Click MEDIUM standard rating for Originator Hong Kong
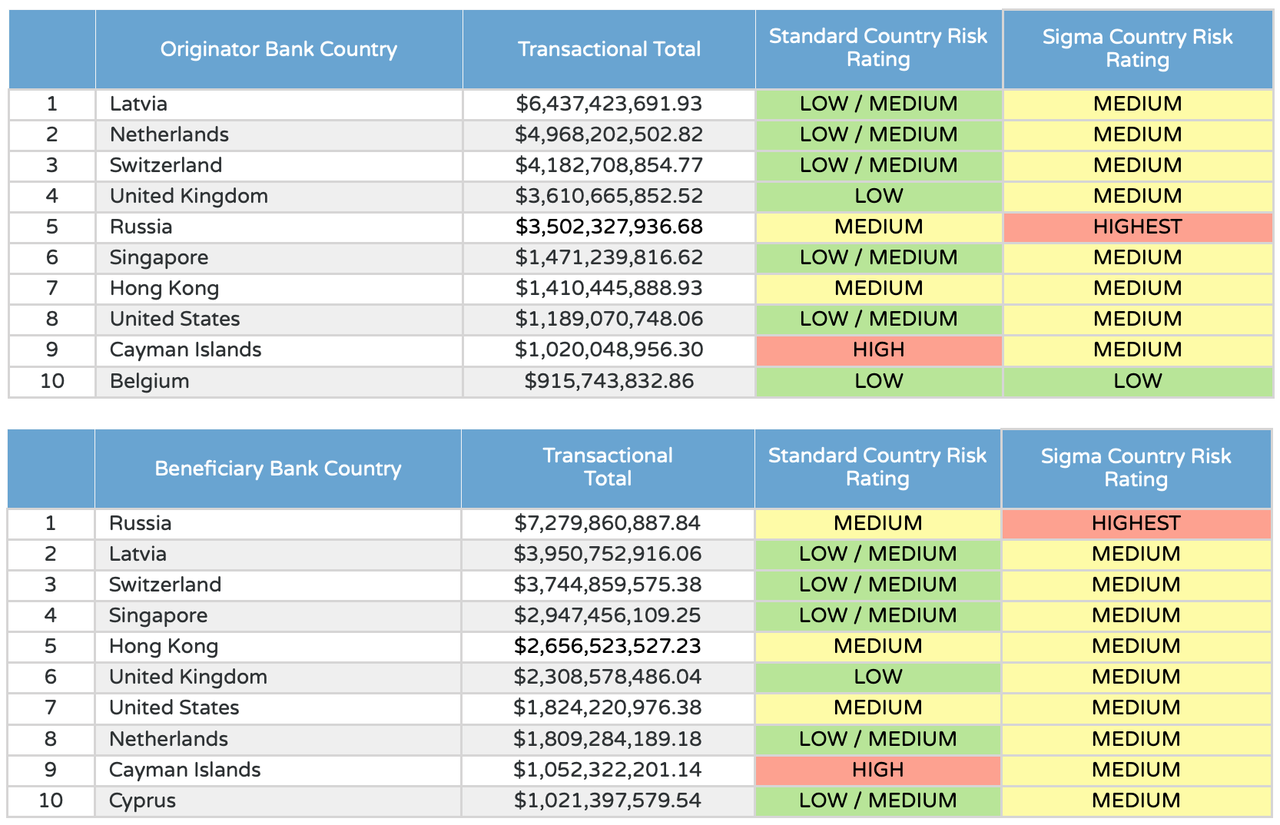The height and width of the screenshot is (825, 1280). pyautogui.click(x=879, y=289)
